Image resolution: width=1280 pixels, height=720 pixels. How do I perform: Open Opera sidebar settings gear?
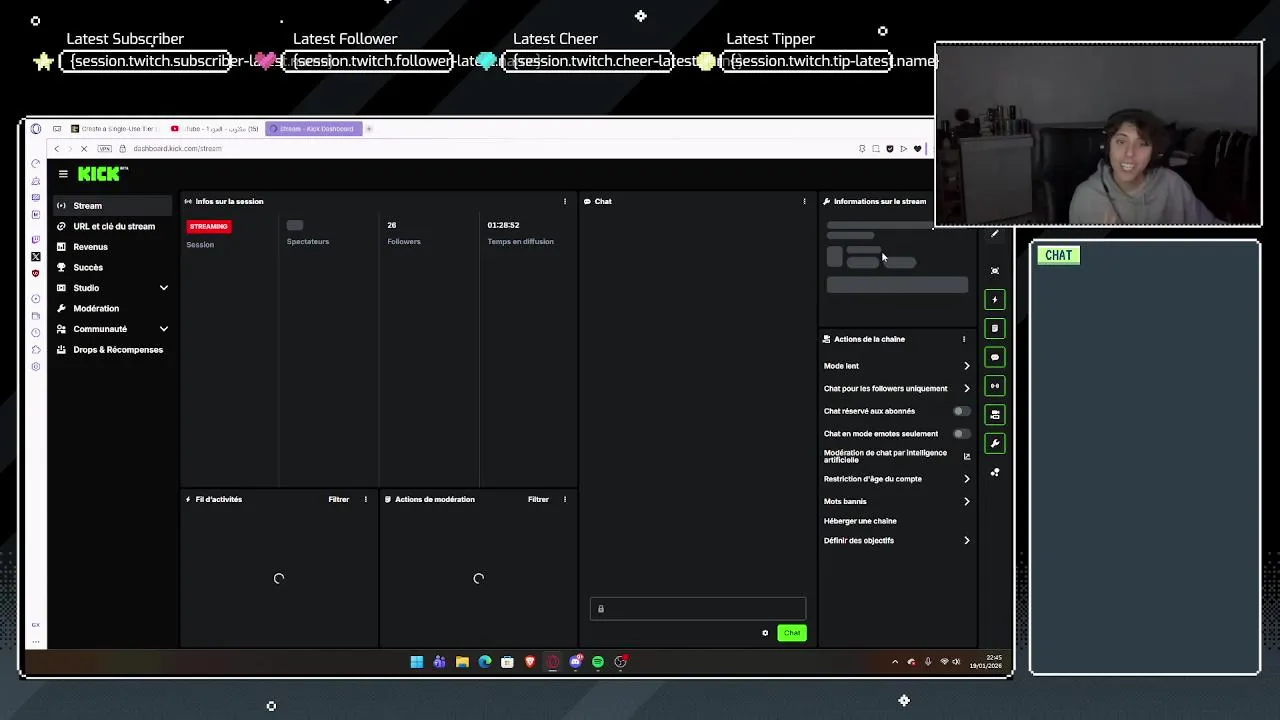pos(36,367)
